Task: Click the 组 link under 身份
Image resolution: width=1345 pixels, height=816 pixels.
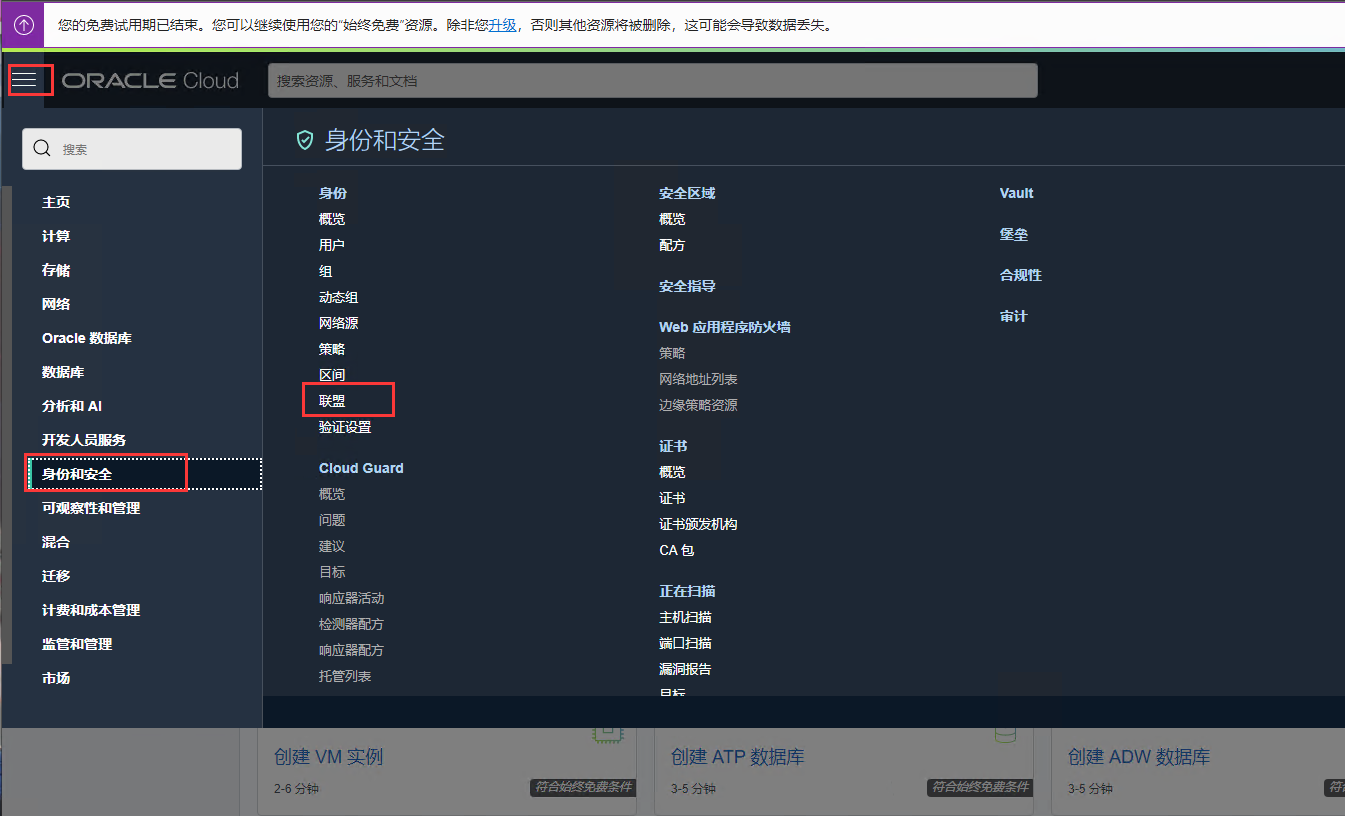Action: [x=326, y=271]
